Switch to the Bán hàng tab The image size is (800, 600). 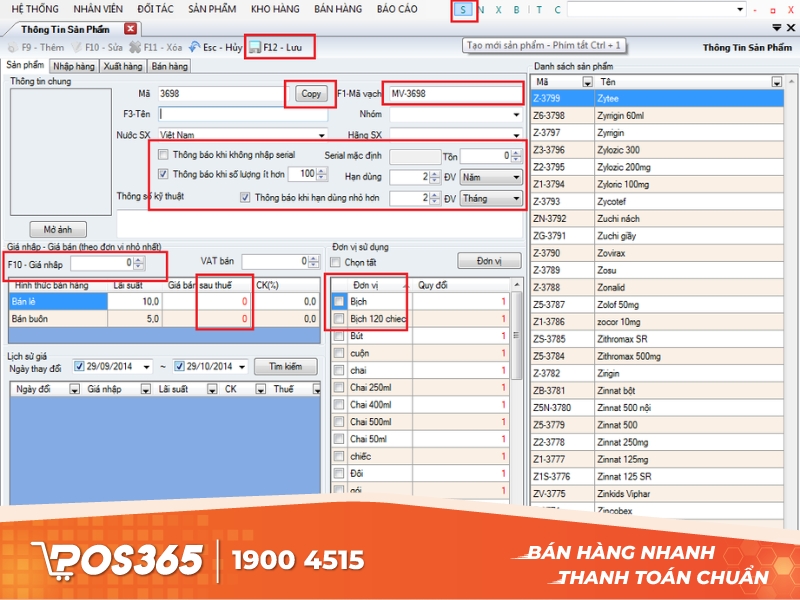(170, 66)
